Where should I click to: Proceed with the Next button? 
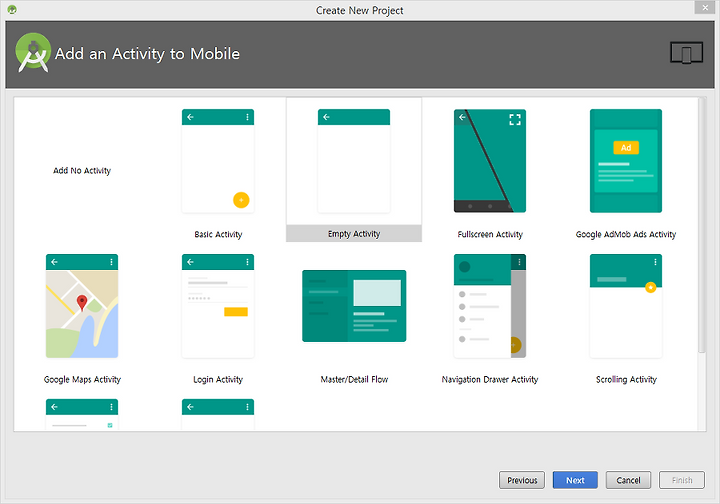(575, 480)
